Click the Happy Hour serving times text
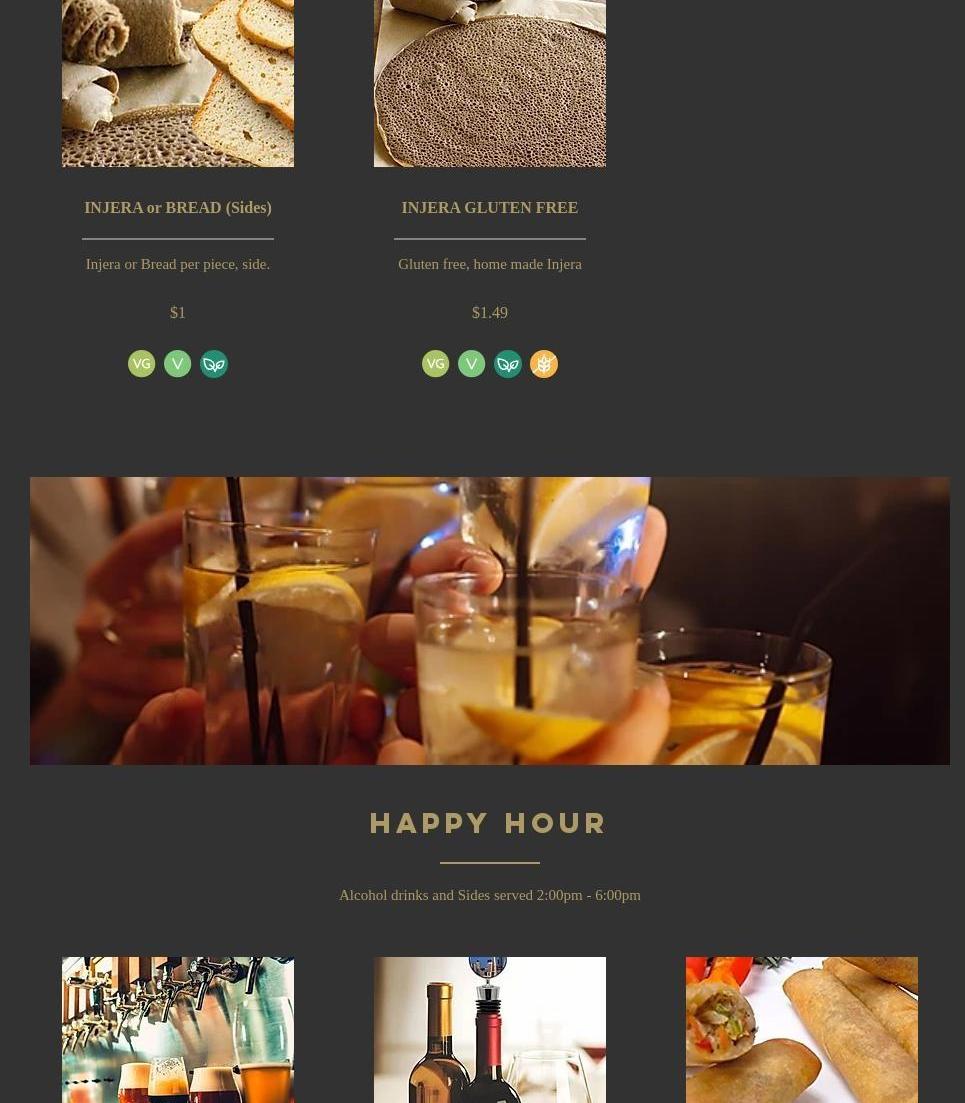This screenshot has height=1103, width=965. (x=490, y=895)
